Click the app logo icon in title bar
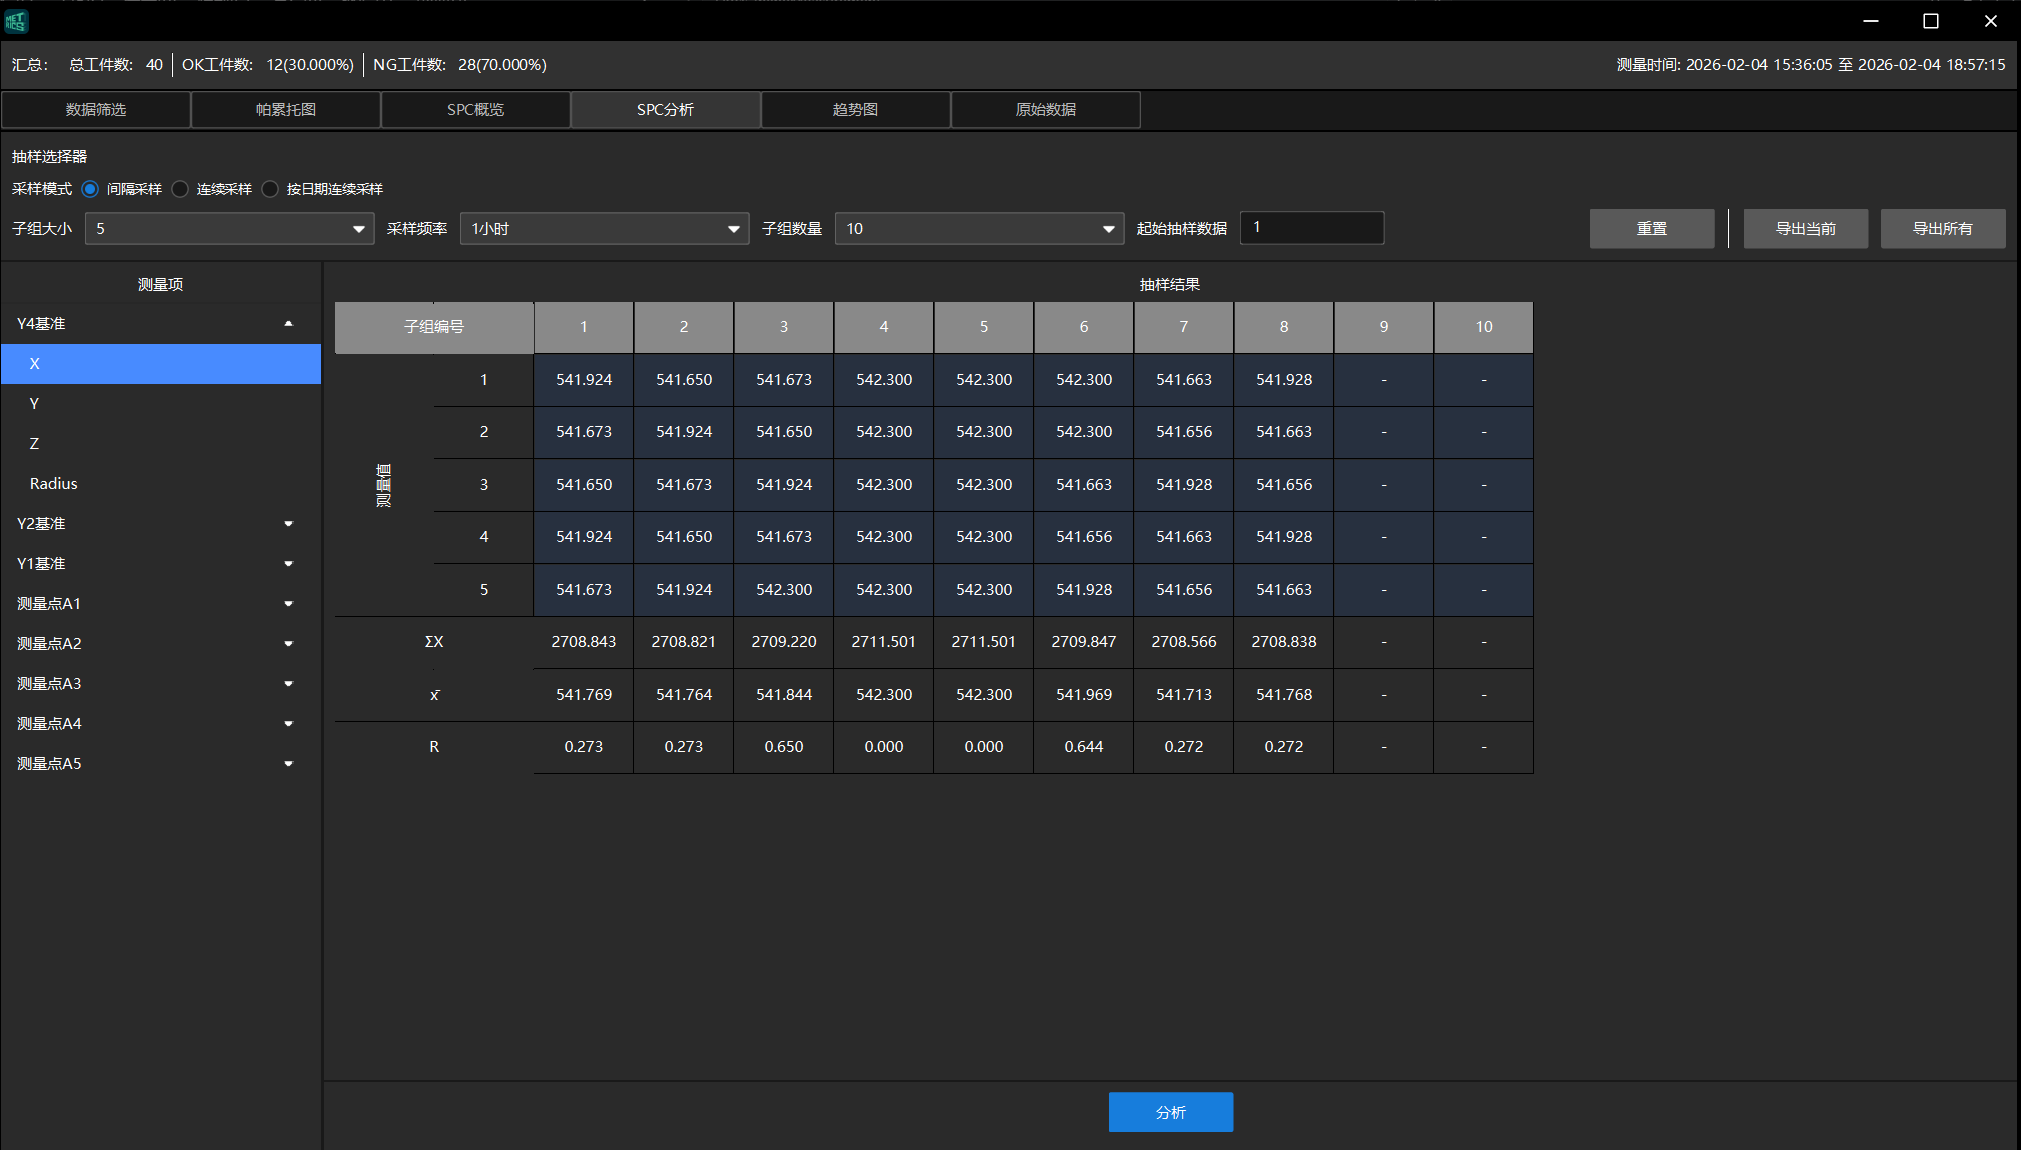Viewport: 2021px width, 1150px height. [x=16, y=21]
